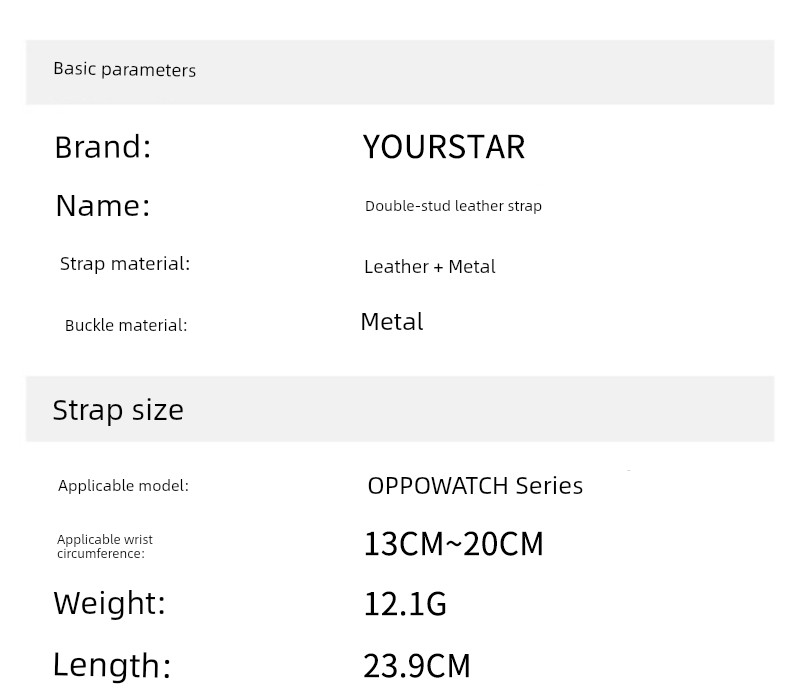The image size is (790, 696).
Task: Select the 23.9CM length value
Action: [x=416, y=666]
